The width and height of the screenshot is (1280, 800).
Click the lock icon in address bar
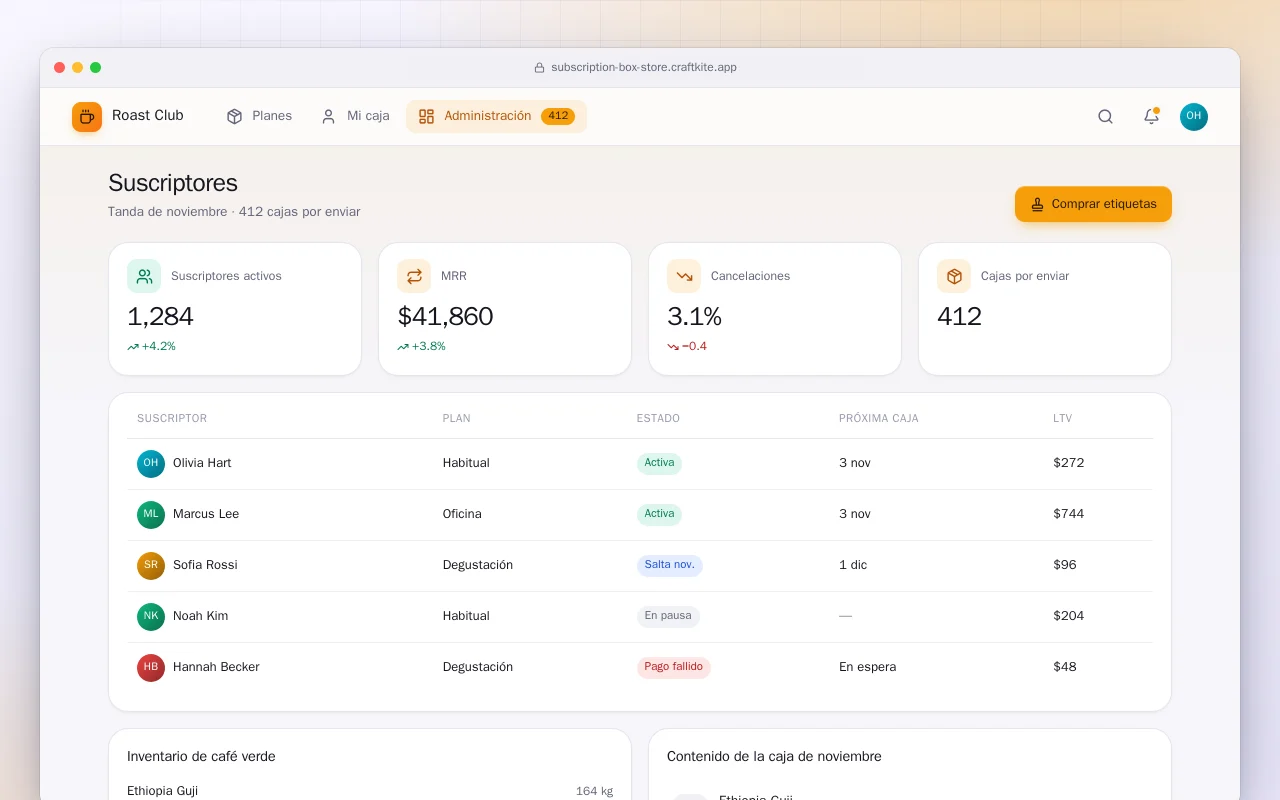[x=539, y=68]
